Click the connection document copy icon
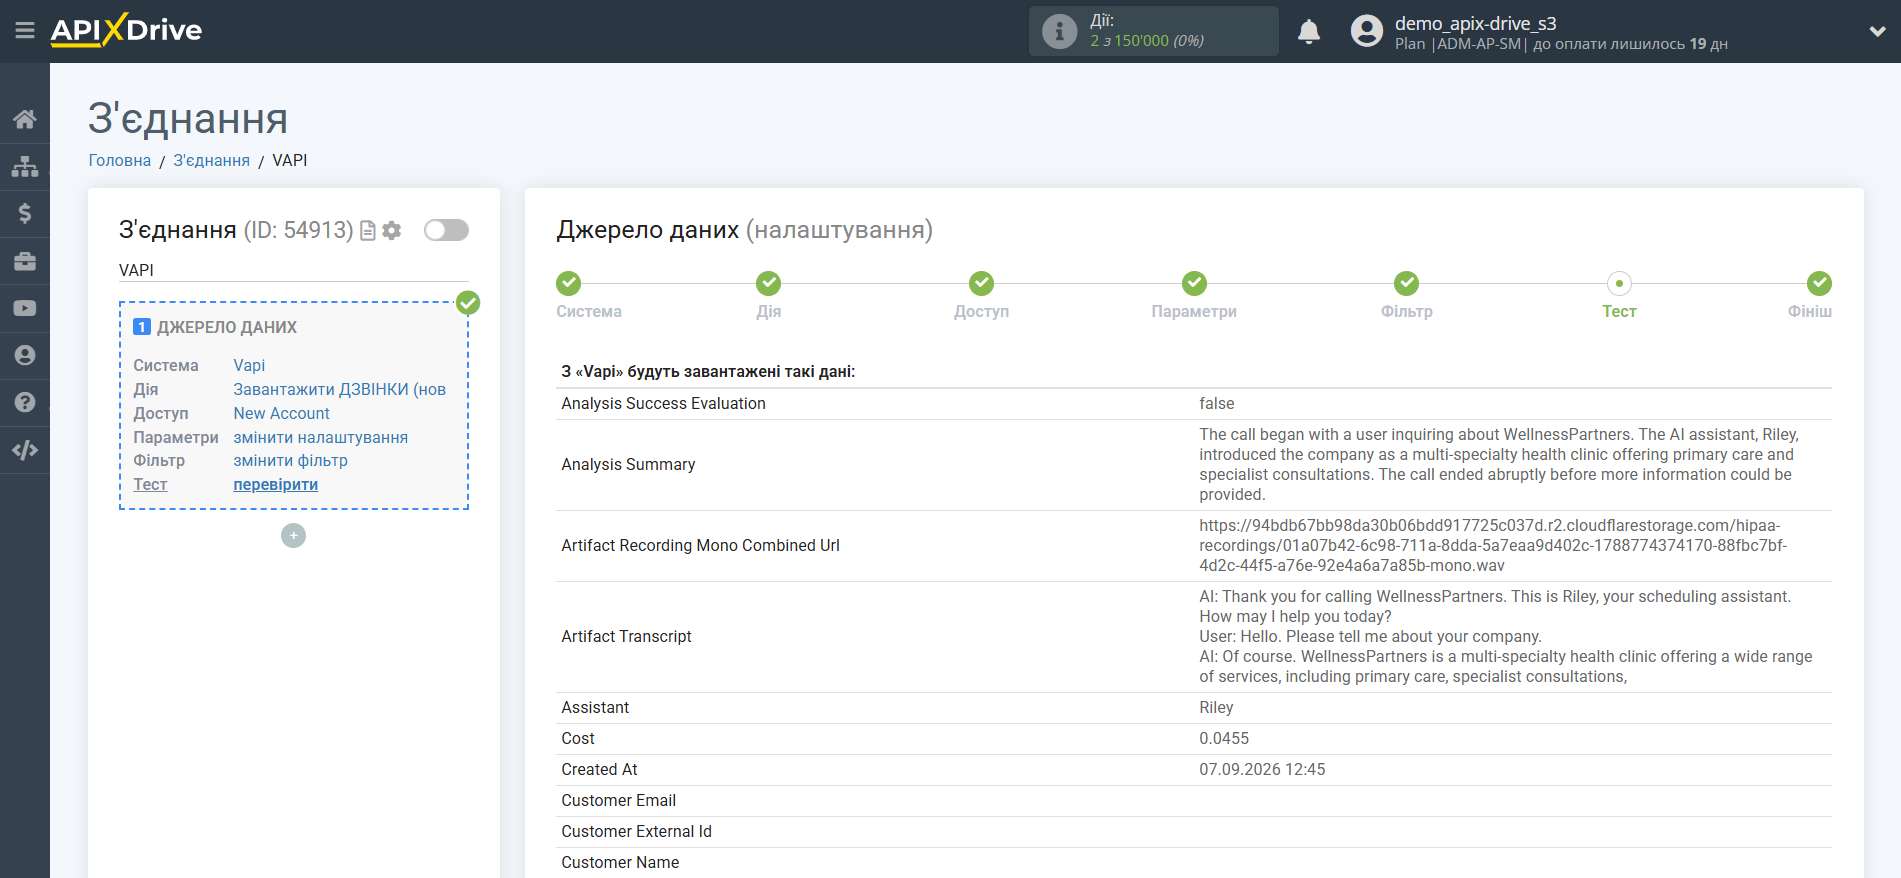 [368, 231]
